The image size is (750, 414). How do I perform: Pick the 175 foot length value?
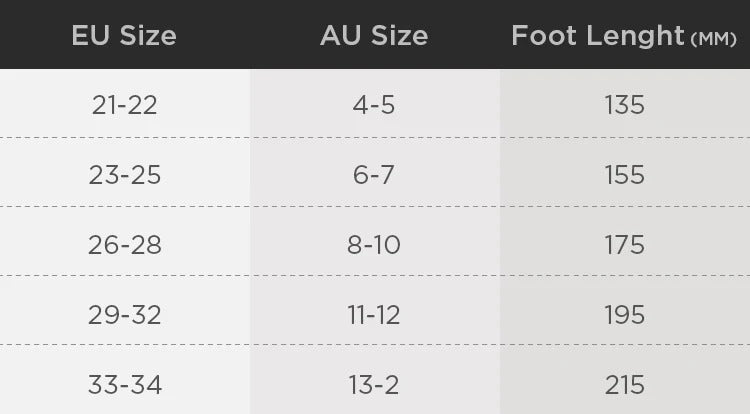click(624, 245)
